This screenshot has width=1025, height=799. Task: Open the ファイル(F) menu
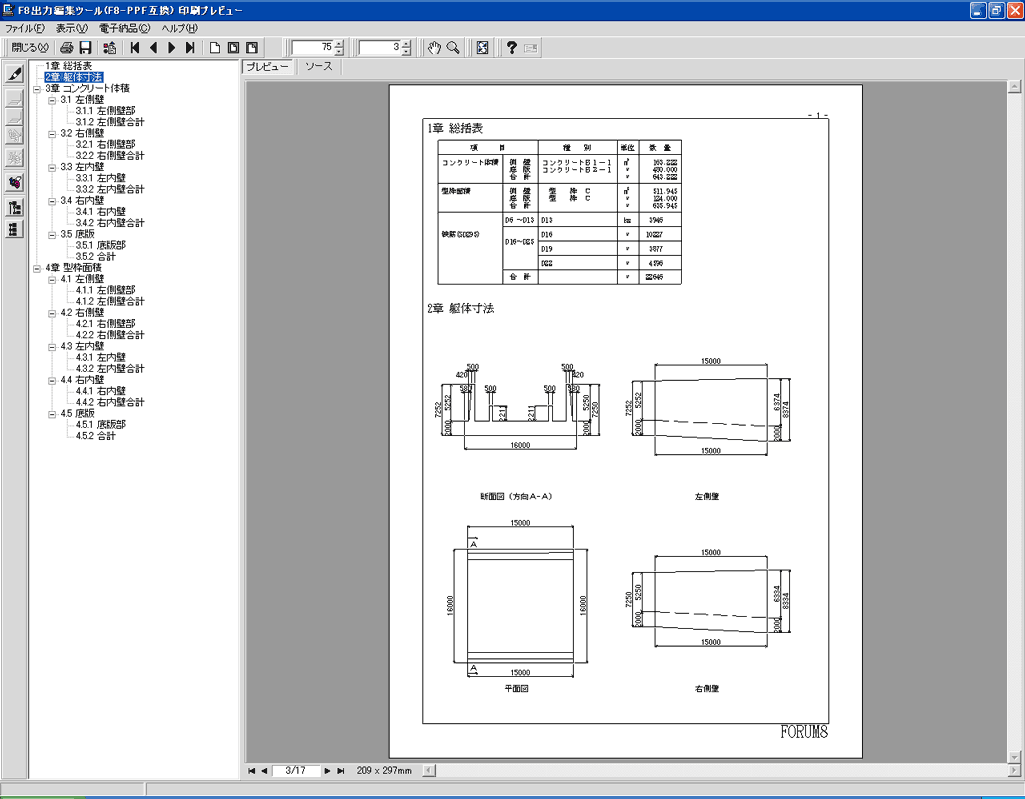(25, 28)
